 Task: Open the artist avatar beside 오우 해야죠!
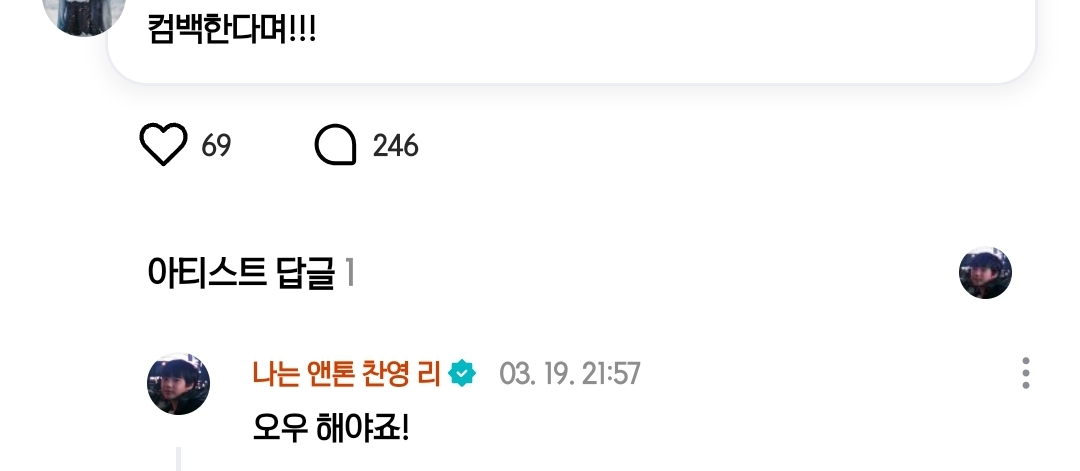coord(178,384)
